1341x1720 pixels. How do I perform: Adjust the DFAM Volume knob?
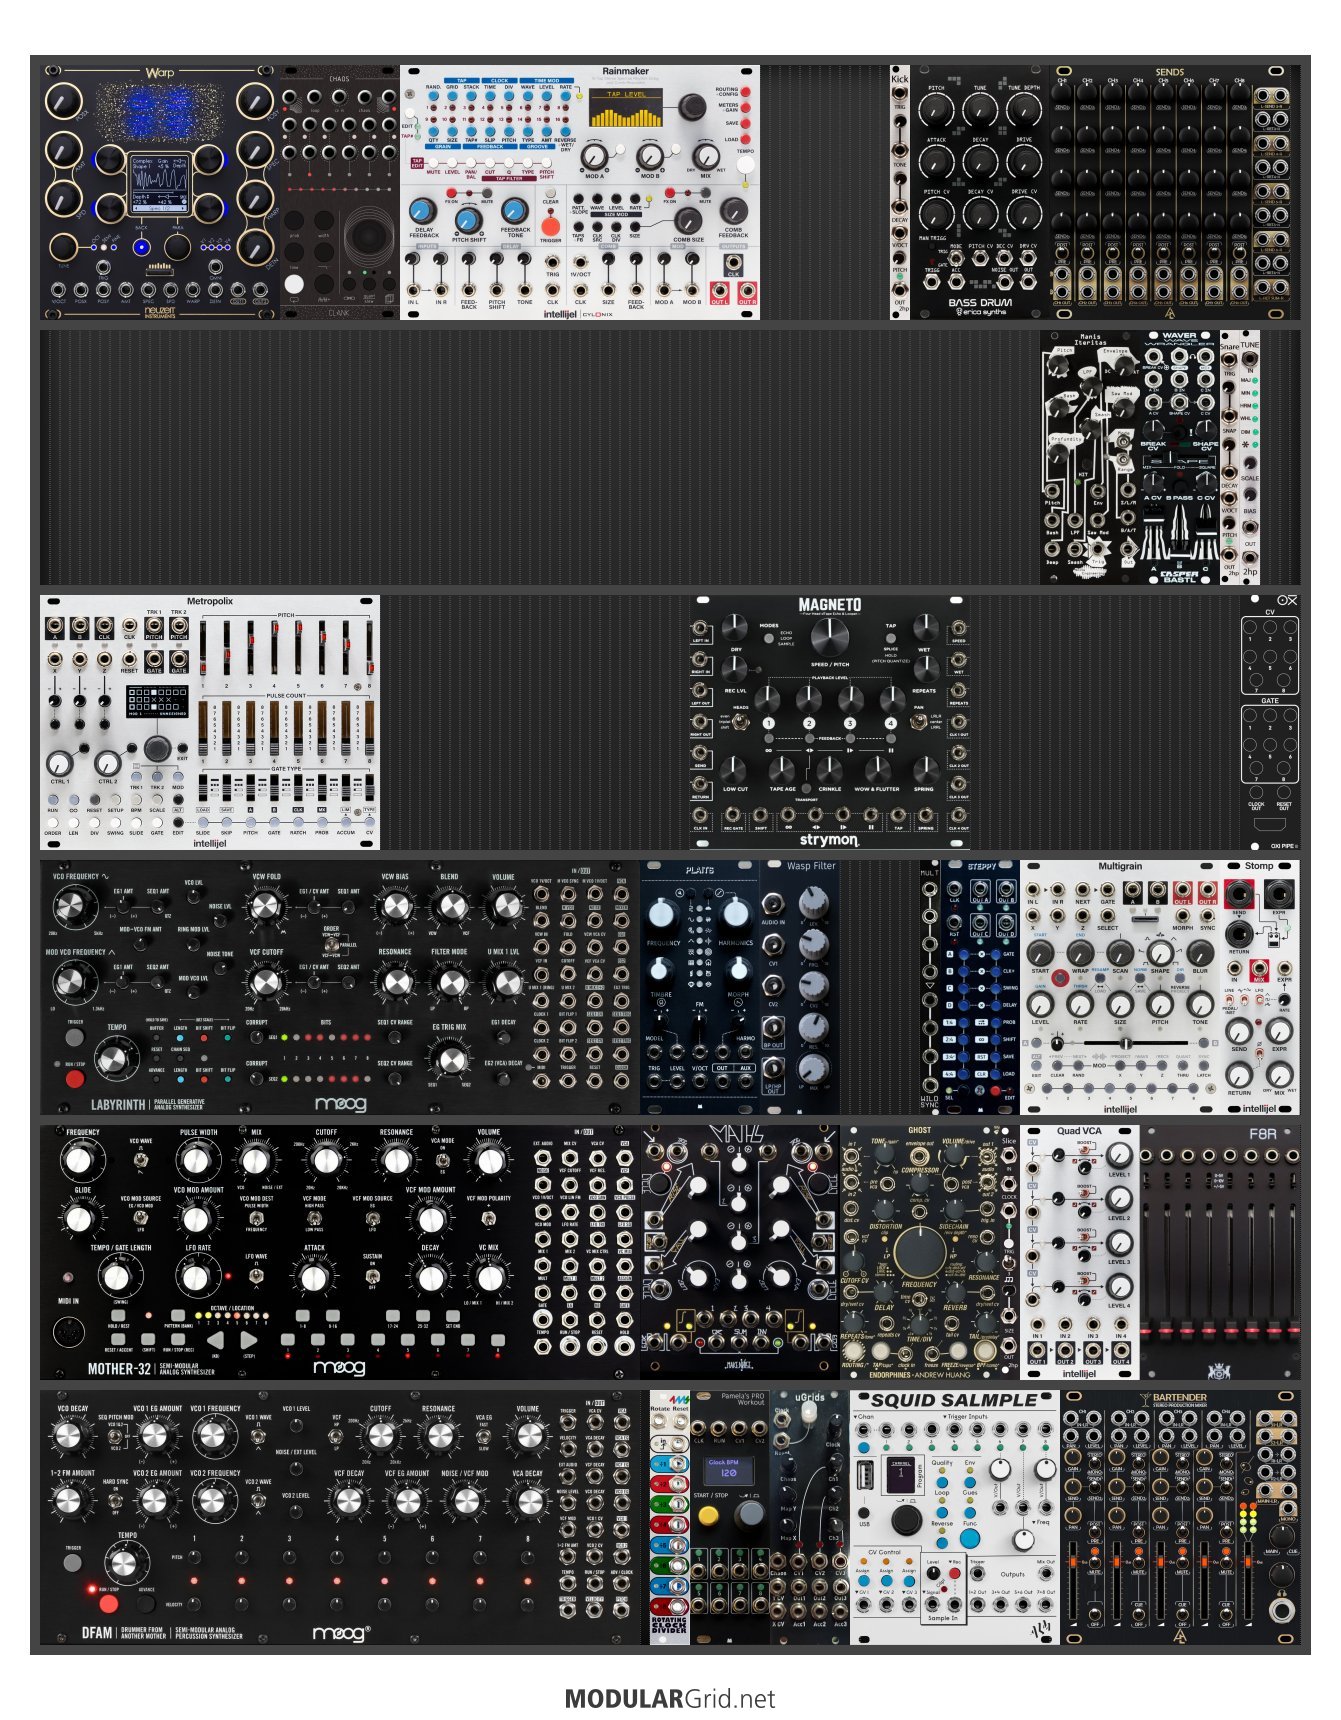tap(528, 1437)
